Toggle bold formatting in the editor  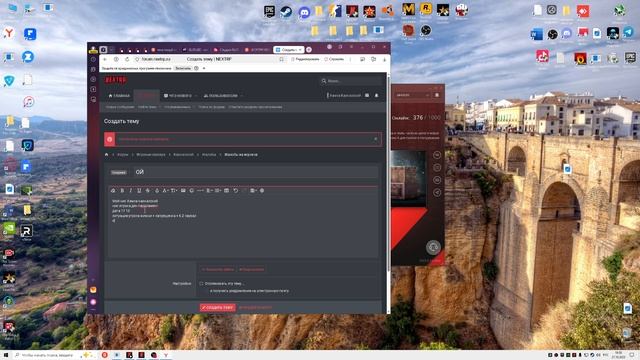[122, 191]
